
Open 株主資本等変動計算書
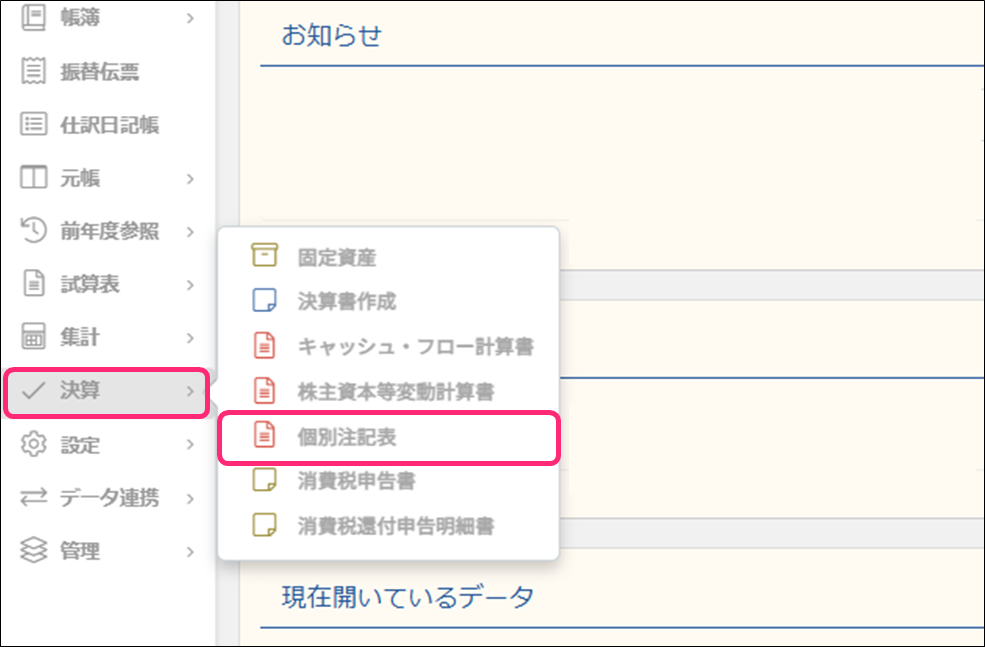pos(395,391)
